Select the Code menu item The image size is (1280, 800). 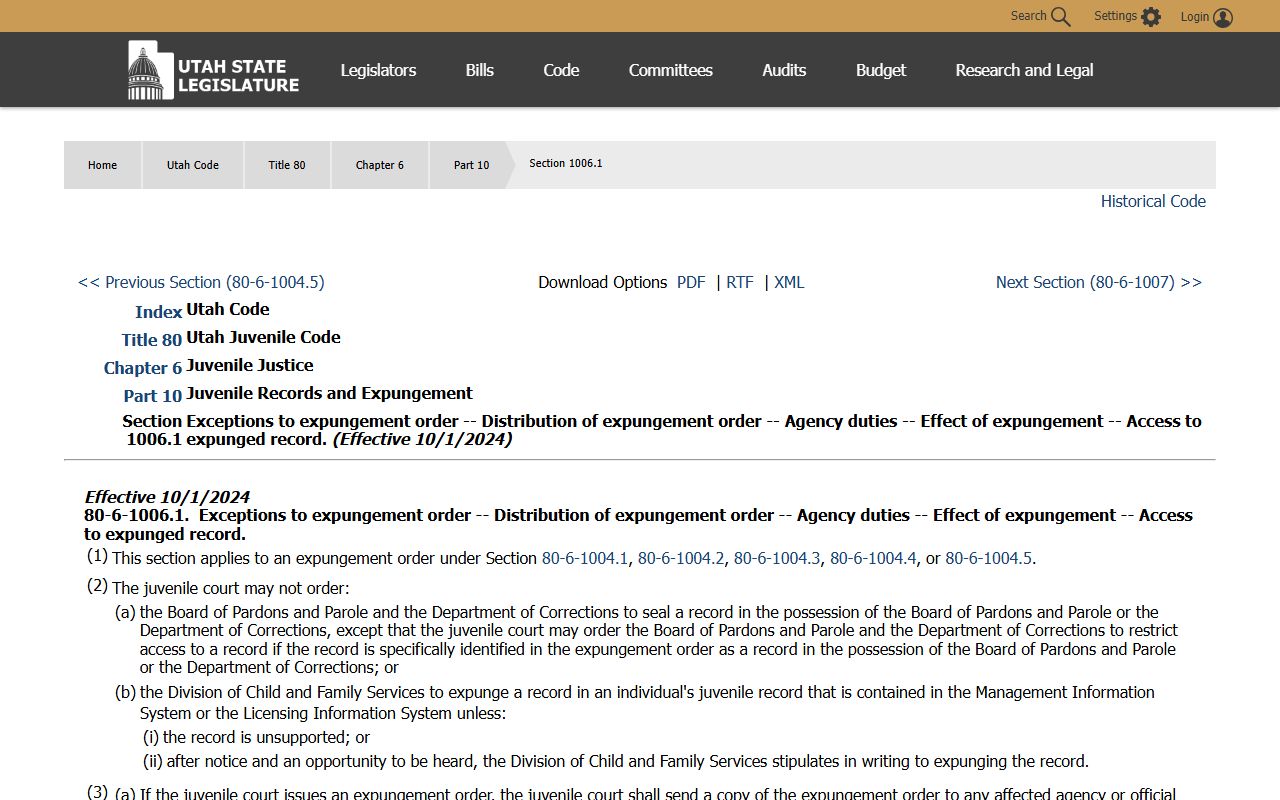point(561,70)
